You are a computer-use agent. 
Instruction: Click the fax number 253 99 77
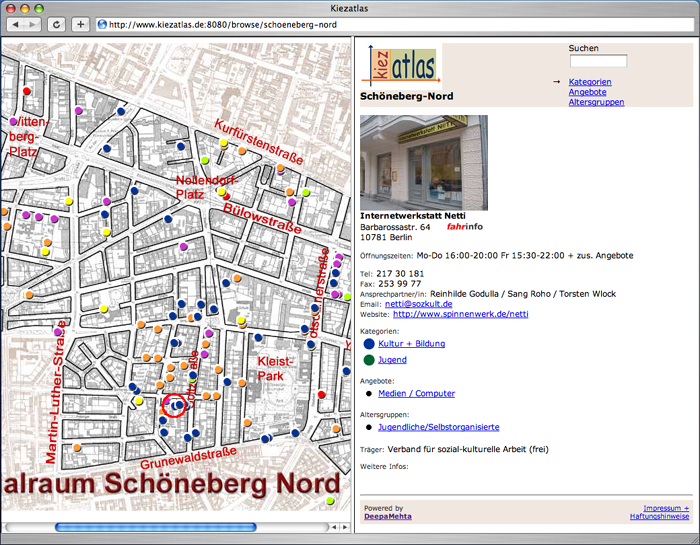(x=400, y=284)
